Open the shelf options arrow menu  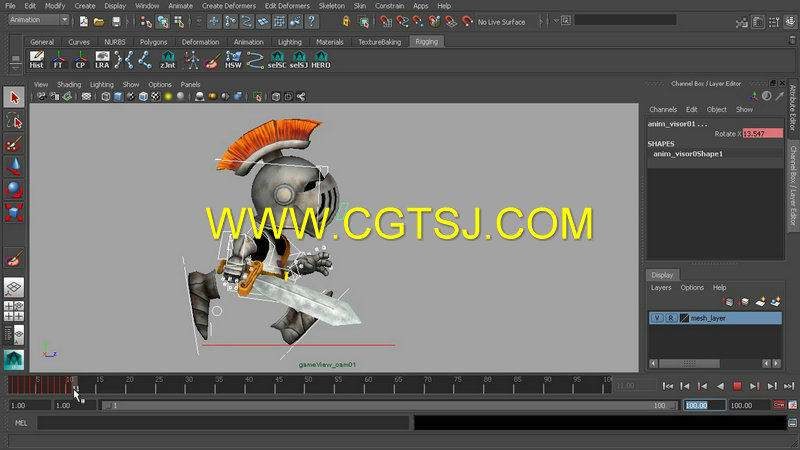pyautogui.click(x=15, y=67)
